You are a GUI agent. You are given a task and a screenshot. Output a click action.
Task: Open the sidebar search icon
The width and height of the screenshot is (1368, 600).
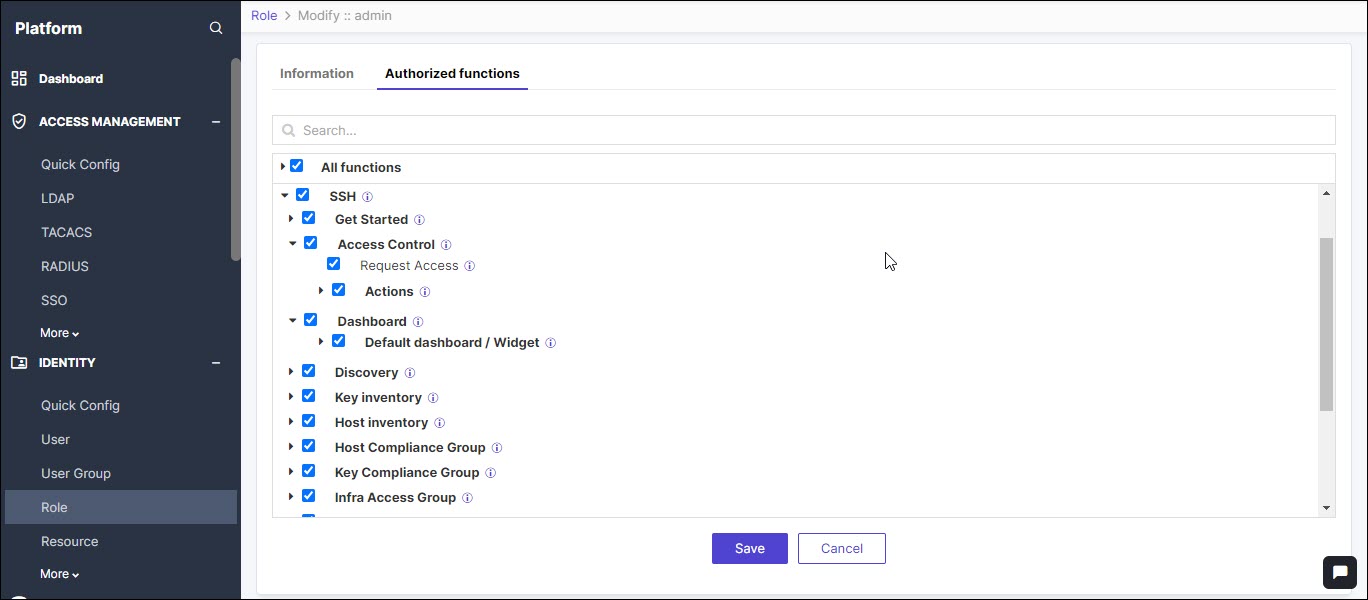216,28
